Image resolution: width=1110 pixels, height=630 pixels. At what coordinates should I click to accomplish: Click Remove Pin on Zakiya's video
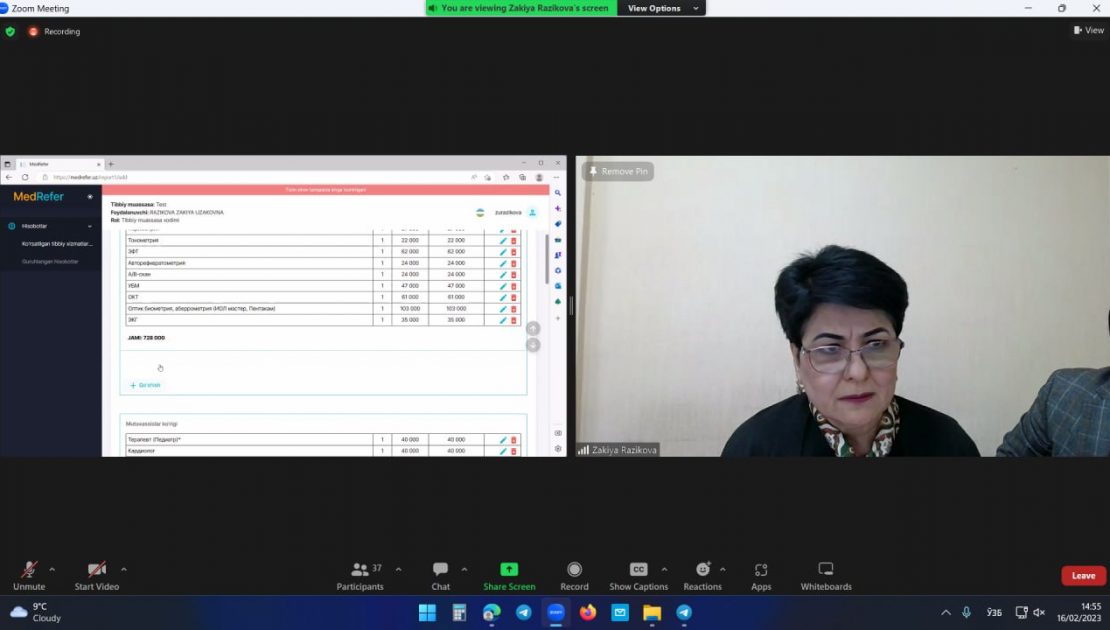click(x=618, y=171)
